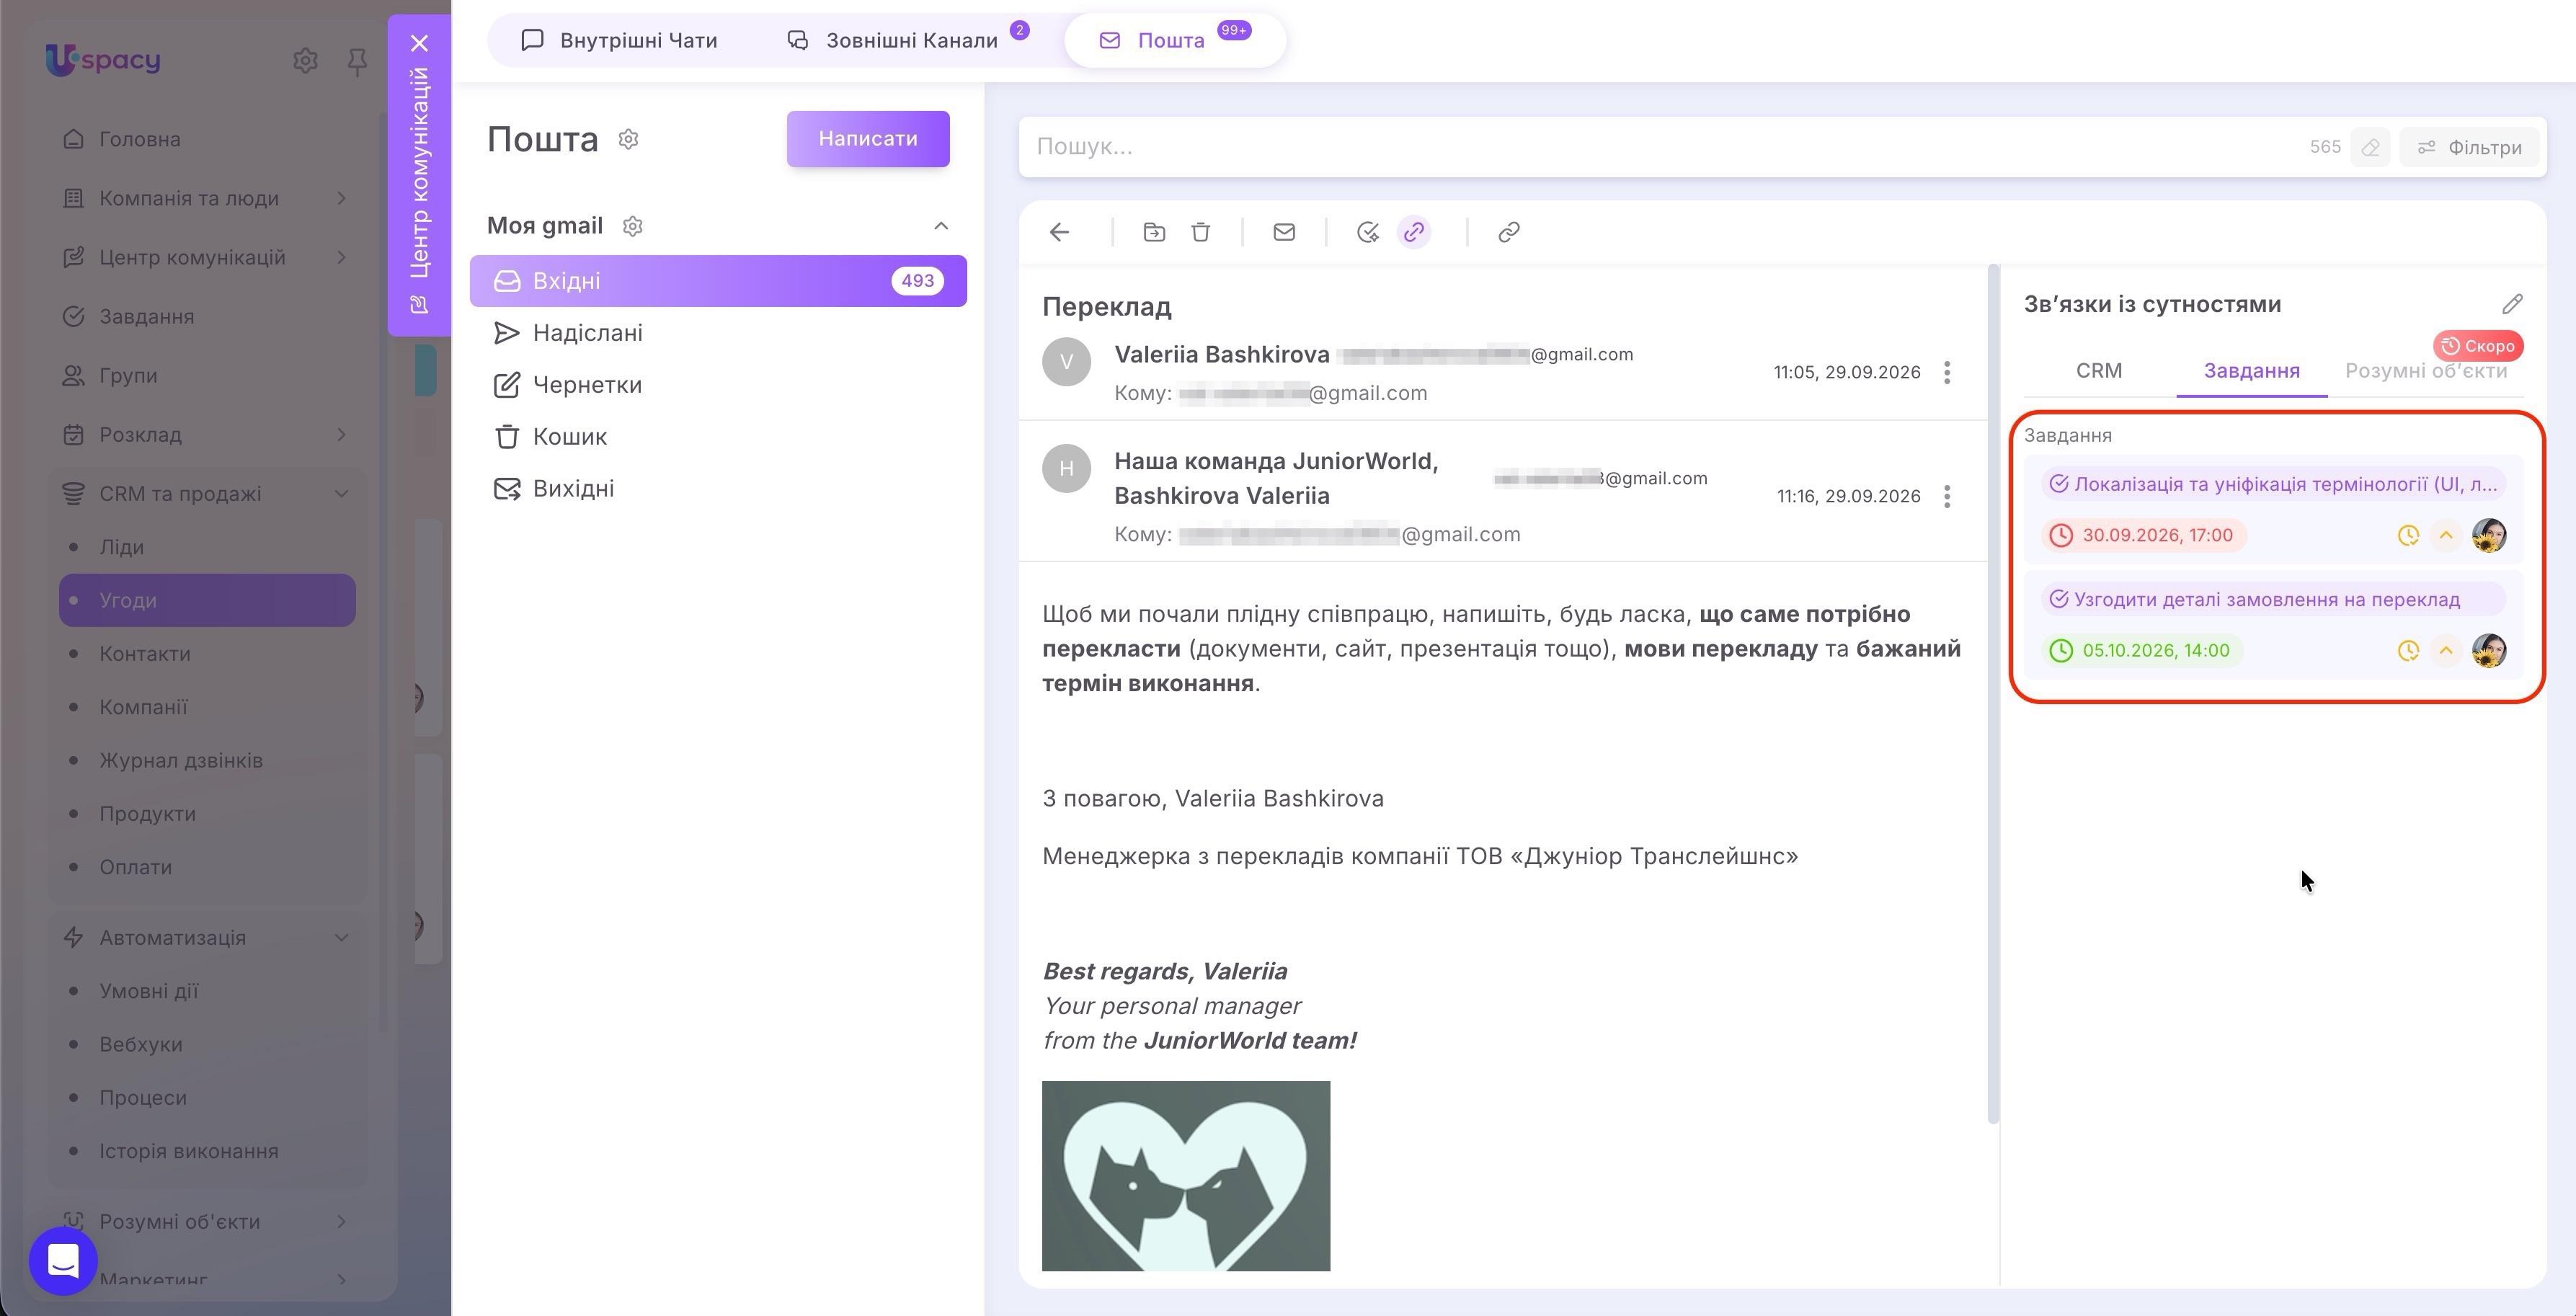Clear search with eraser icon
Viewport: 2576px width, 1316px height.
point(2370,147)
